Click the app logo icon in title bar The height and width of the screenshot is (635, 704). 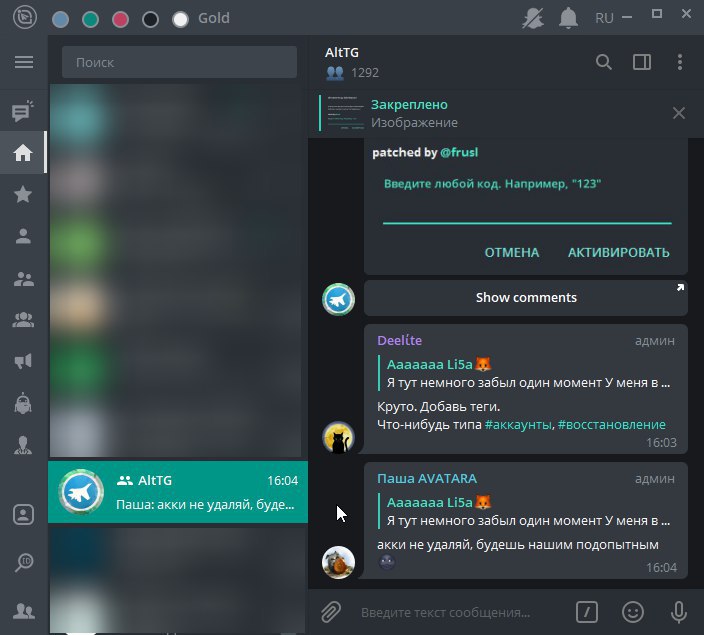coord(25,18)
